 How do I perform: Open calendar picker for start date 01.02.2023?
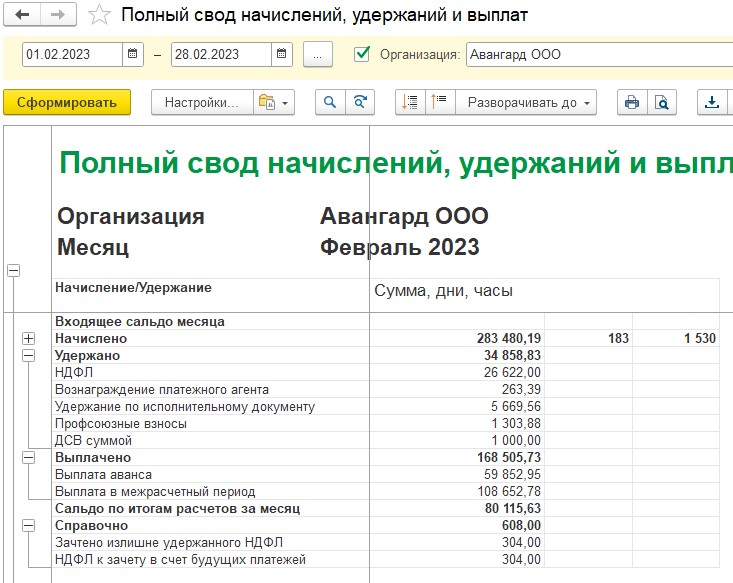click(x=133, y=54)
